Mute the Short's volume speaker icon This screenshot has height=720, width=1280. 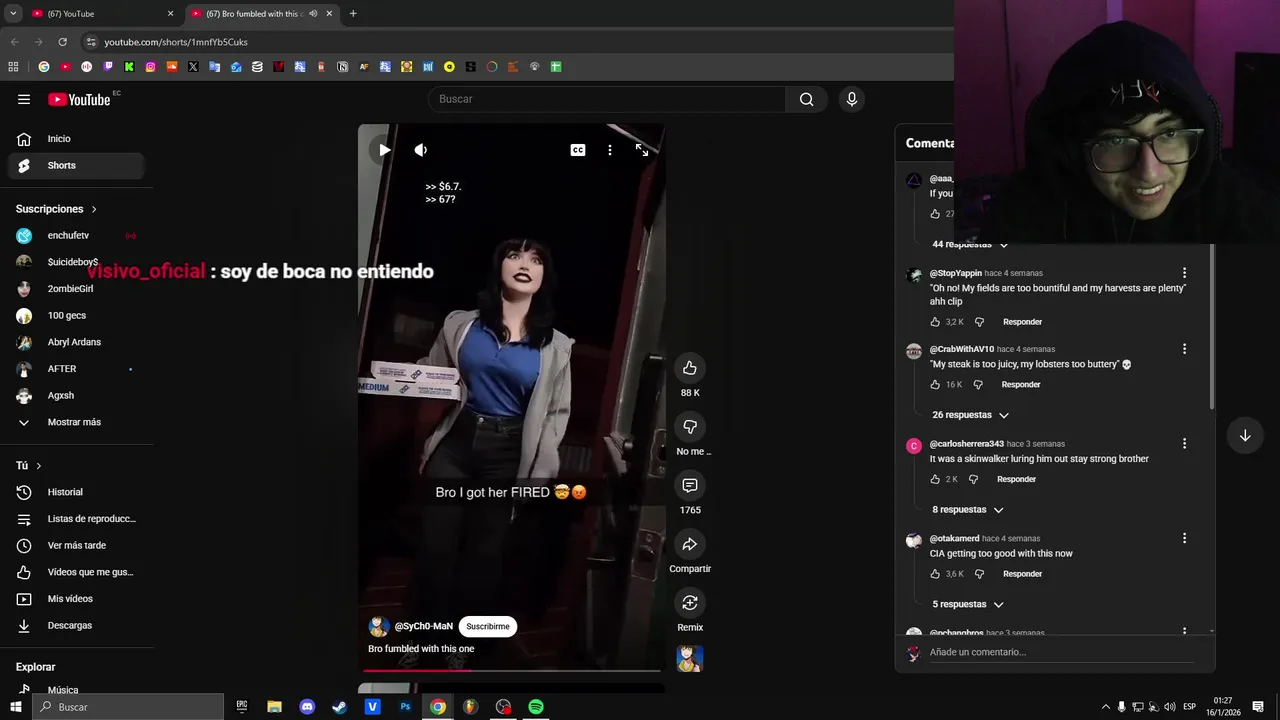(x=421, y=150)
